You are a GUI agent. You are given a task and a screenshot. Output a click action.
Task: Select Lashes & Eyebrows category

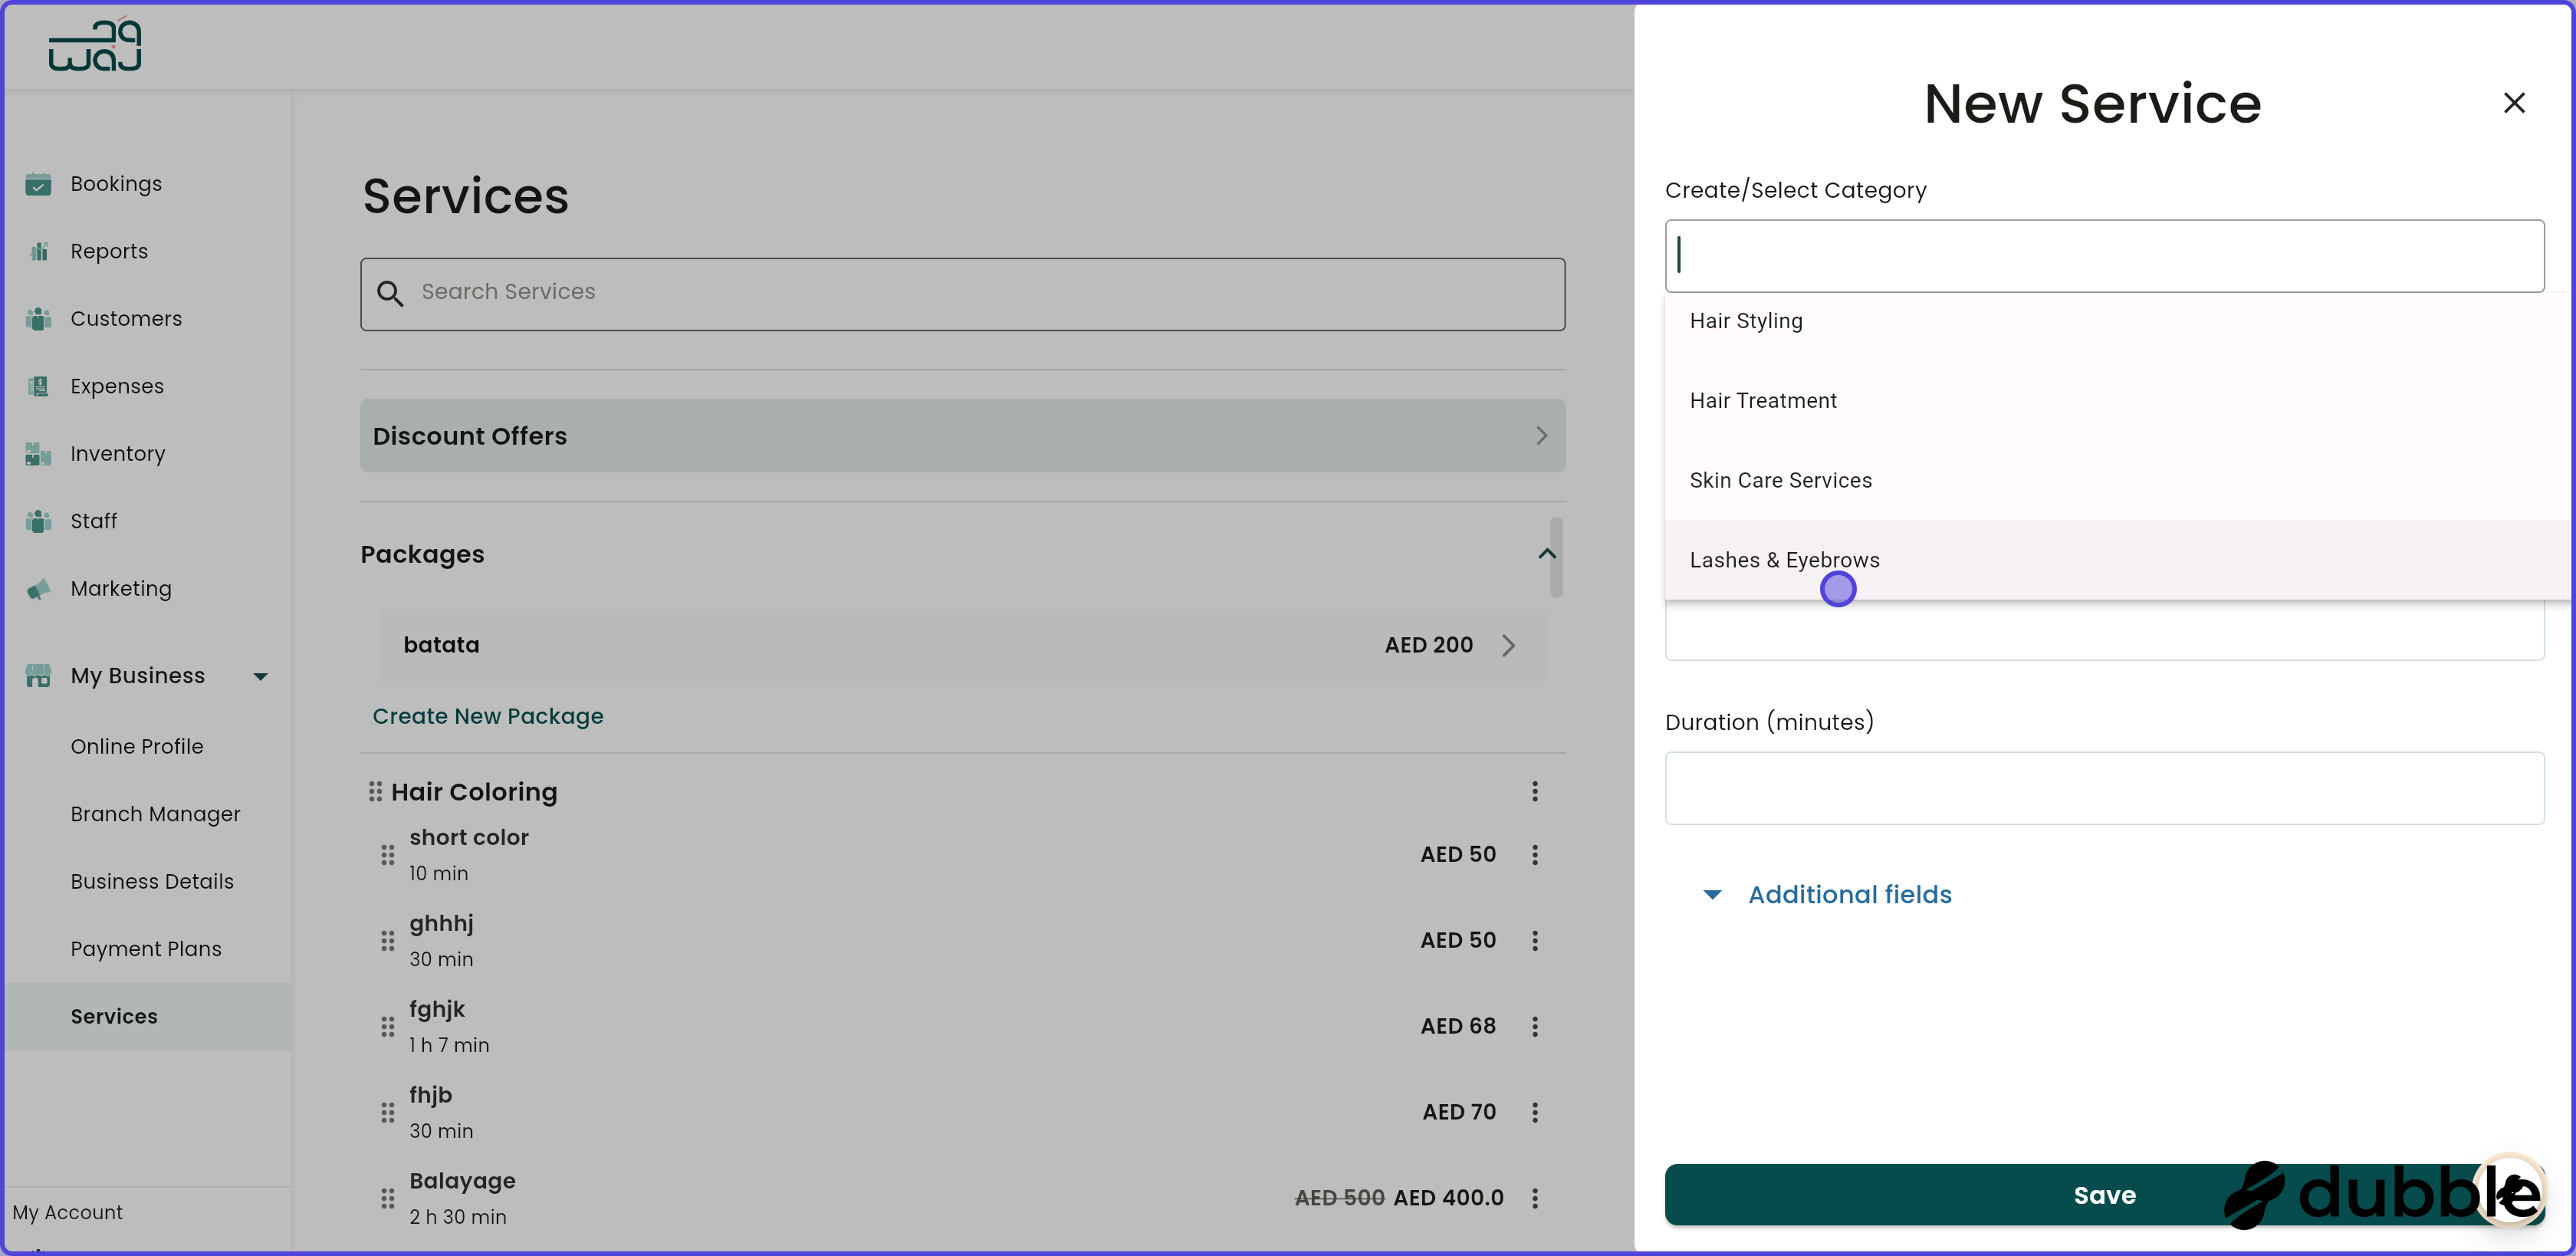click(x=1784, y=560)
